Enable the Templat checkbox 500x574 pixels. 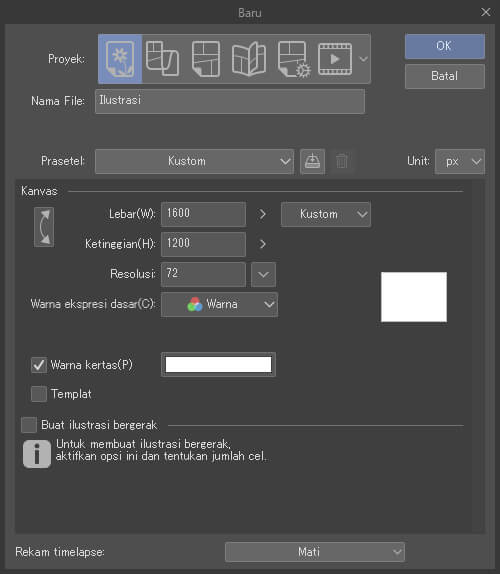tap(39, 394)
